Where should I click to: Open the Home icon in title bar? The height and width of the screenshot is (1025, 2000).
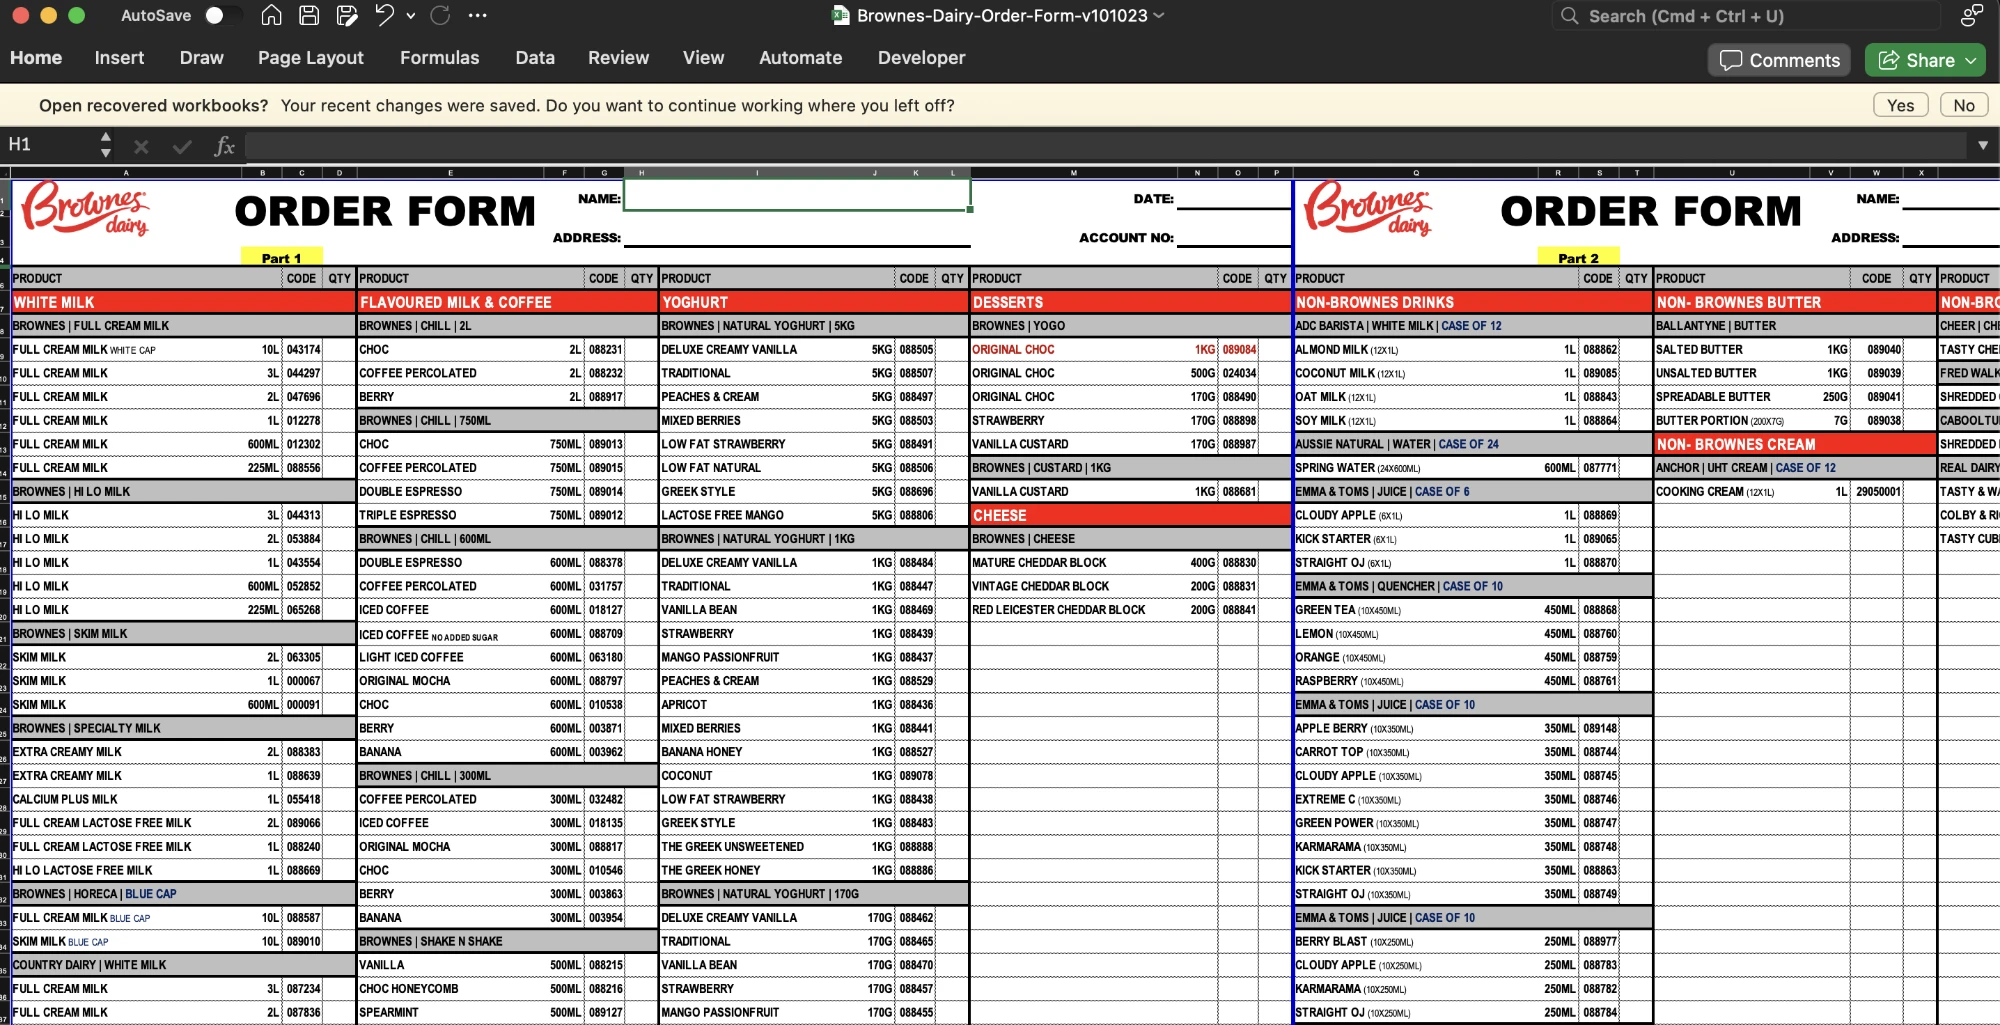270,15
